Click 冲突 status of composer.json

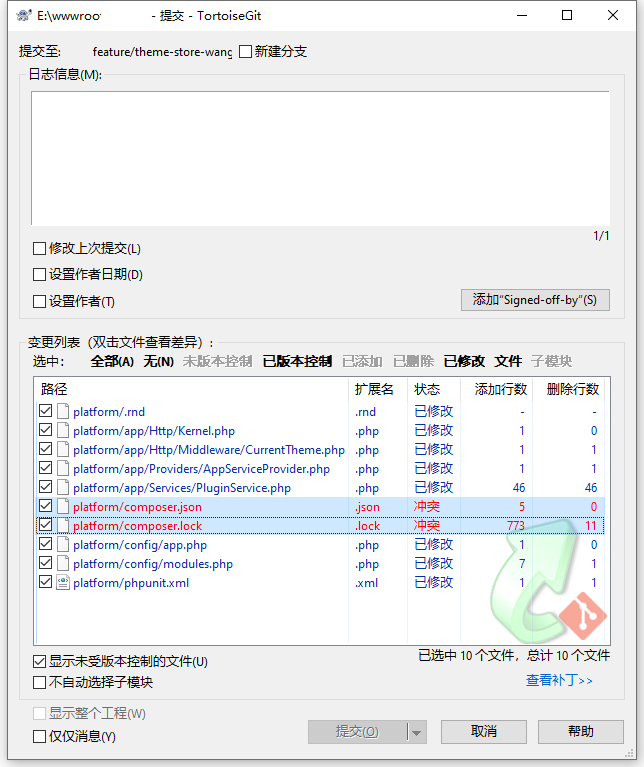426,506
